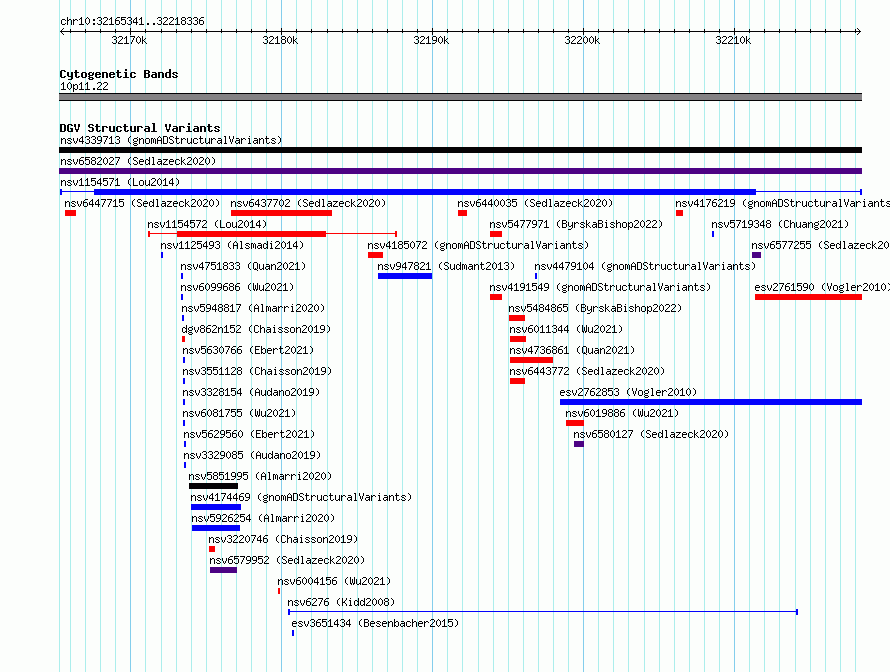
Task: Click the 10p11.22 cytogenetic band bar
Action: click(x=460, y=98)
